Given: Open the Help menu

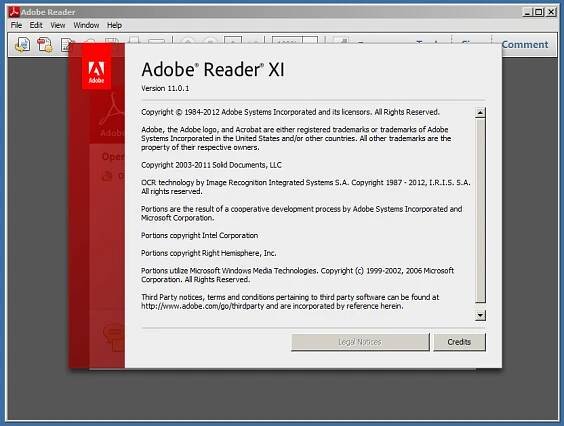Looking at the screenshot, I should click(x=114, y=25).
